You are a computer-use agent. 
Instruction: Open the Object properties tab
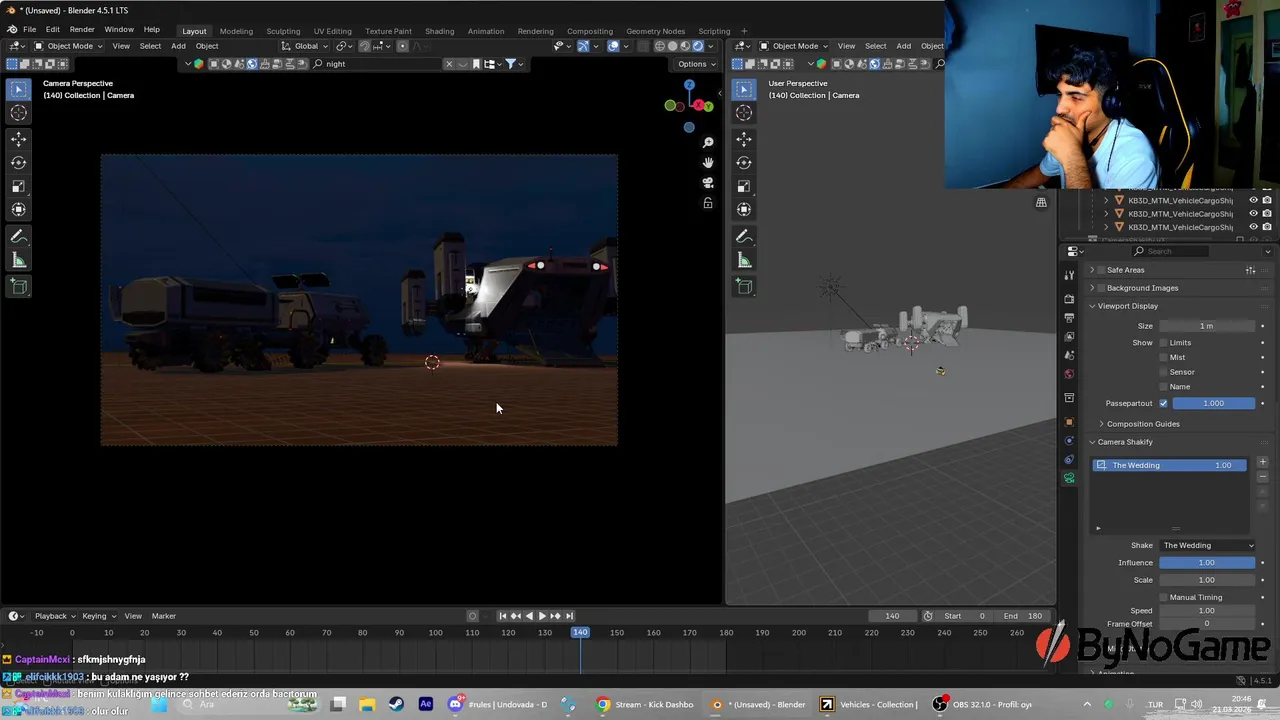point(1069,422)
